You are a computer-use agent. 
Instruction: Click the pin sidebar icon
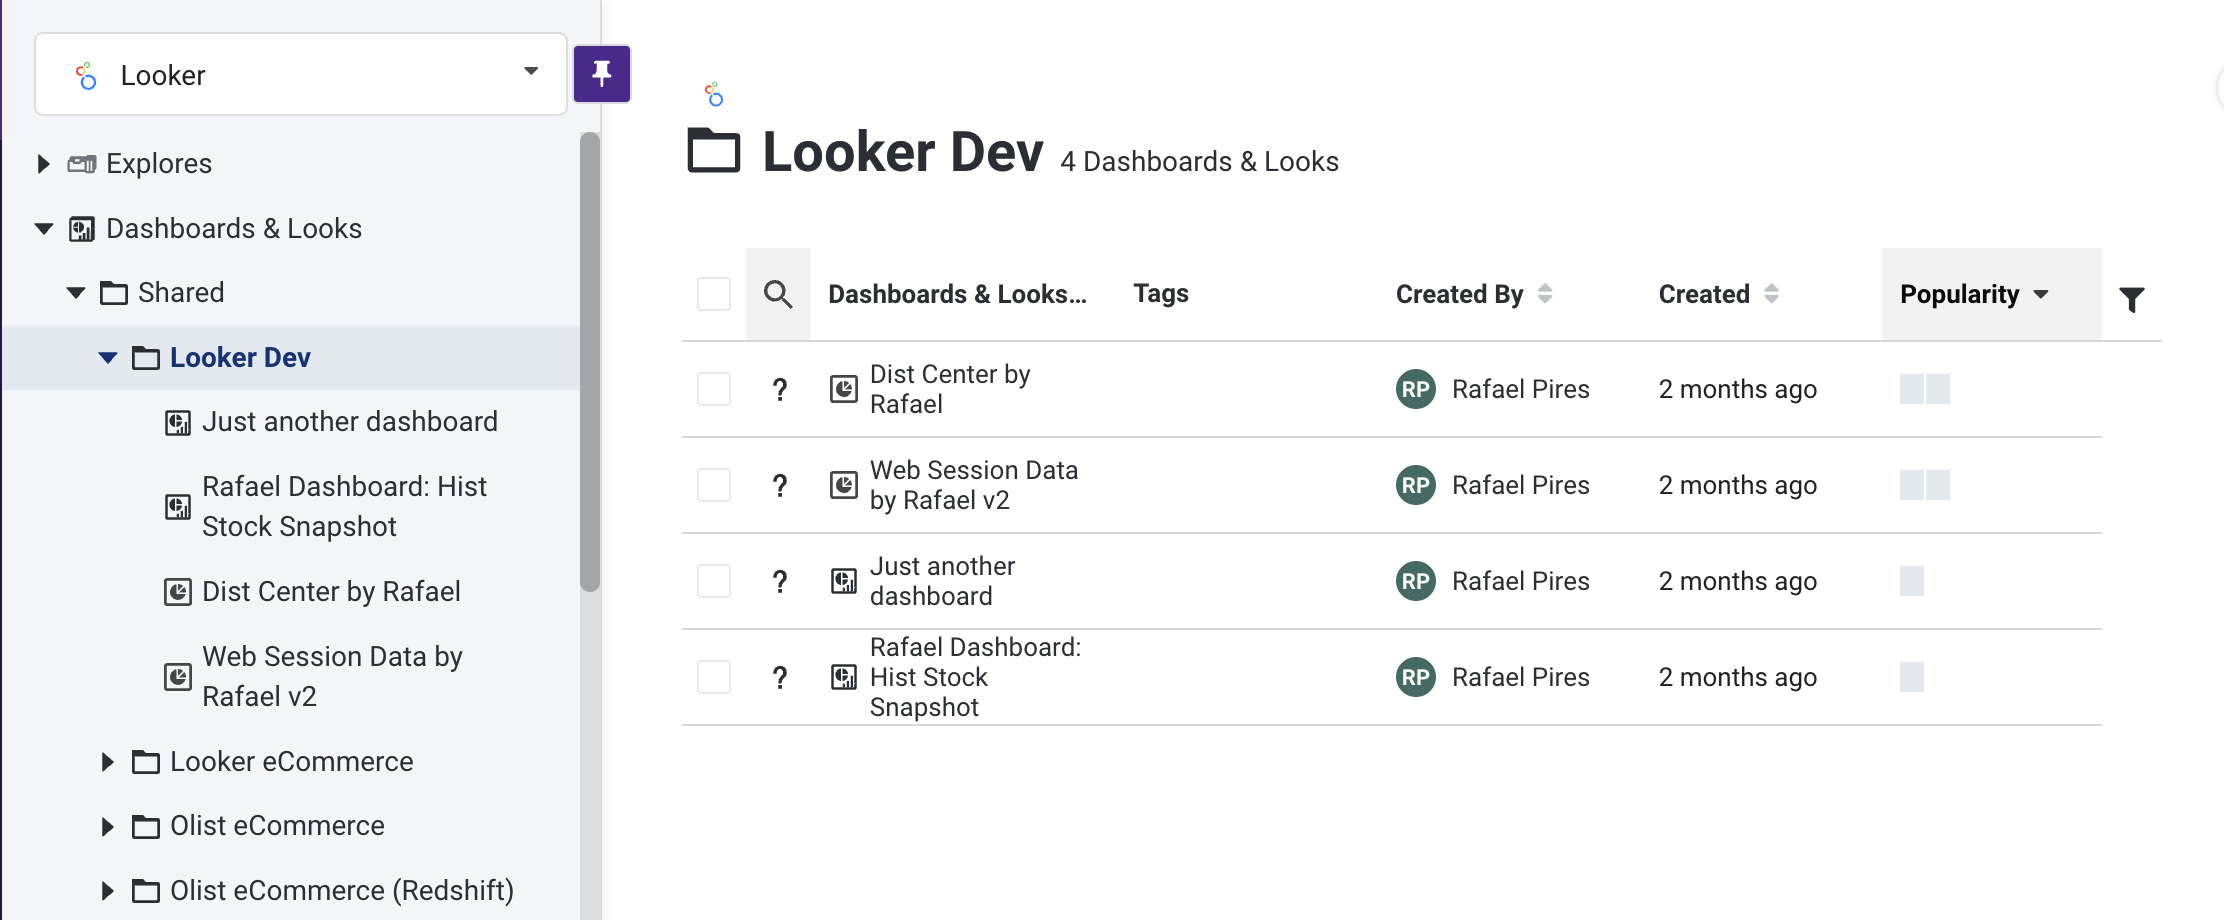pos(601,74)
